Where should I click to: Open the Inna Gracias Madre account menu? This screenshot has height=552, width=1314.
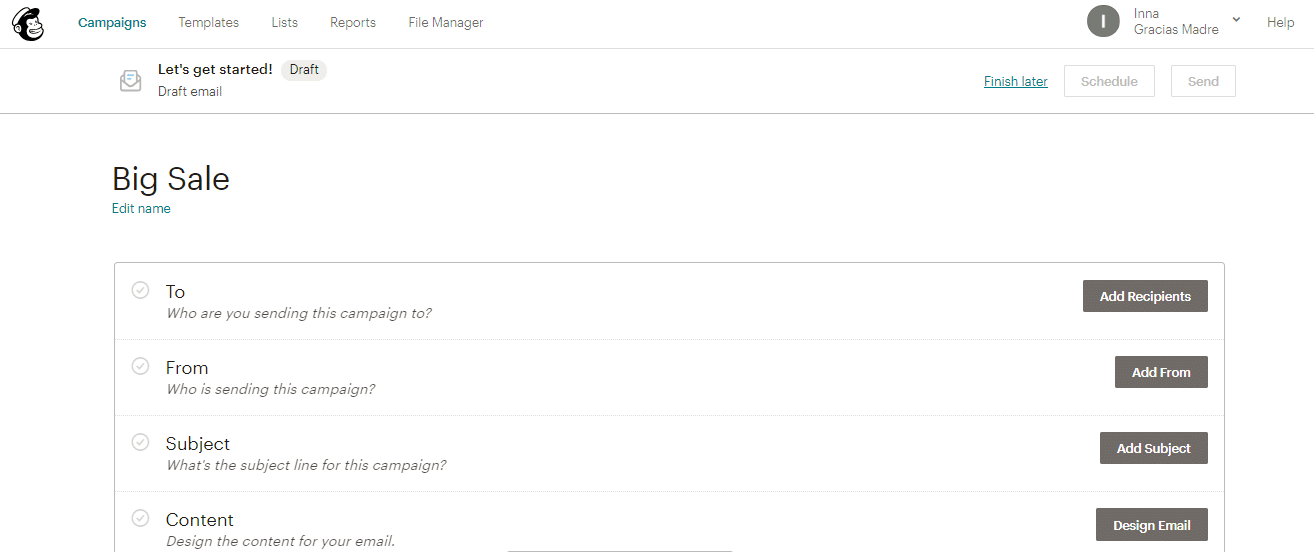[x=1176, y=22]
